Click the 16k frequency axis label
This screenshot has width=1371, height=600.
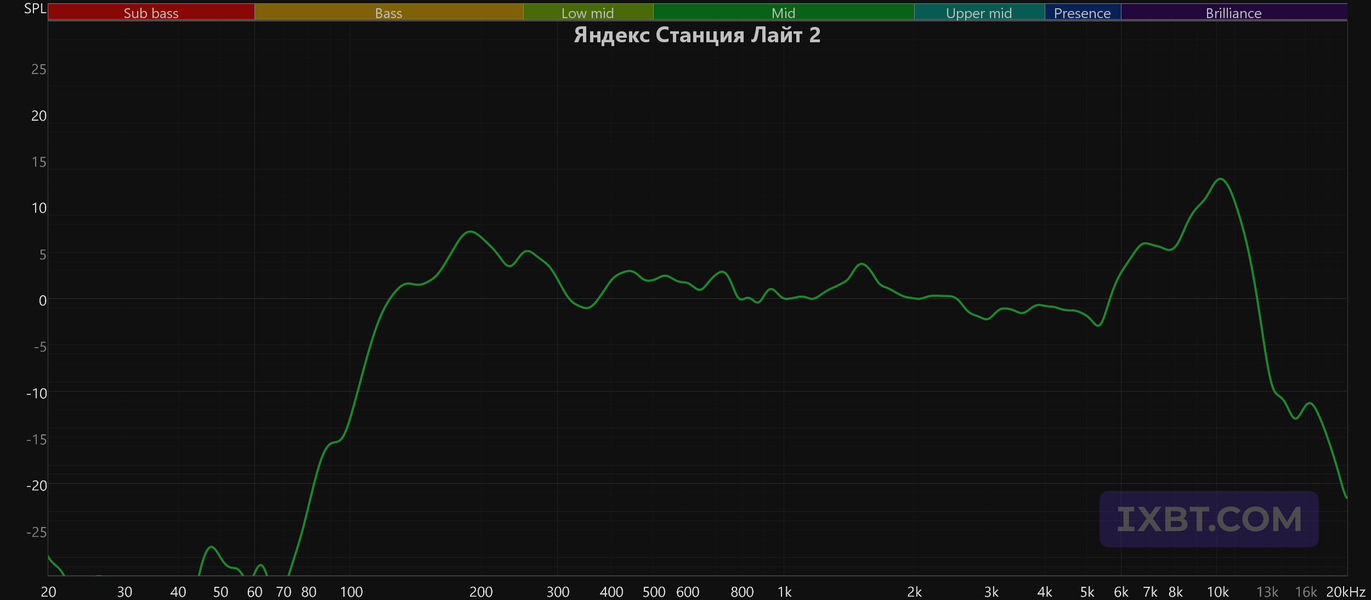(1306, 591)
